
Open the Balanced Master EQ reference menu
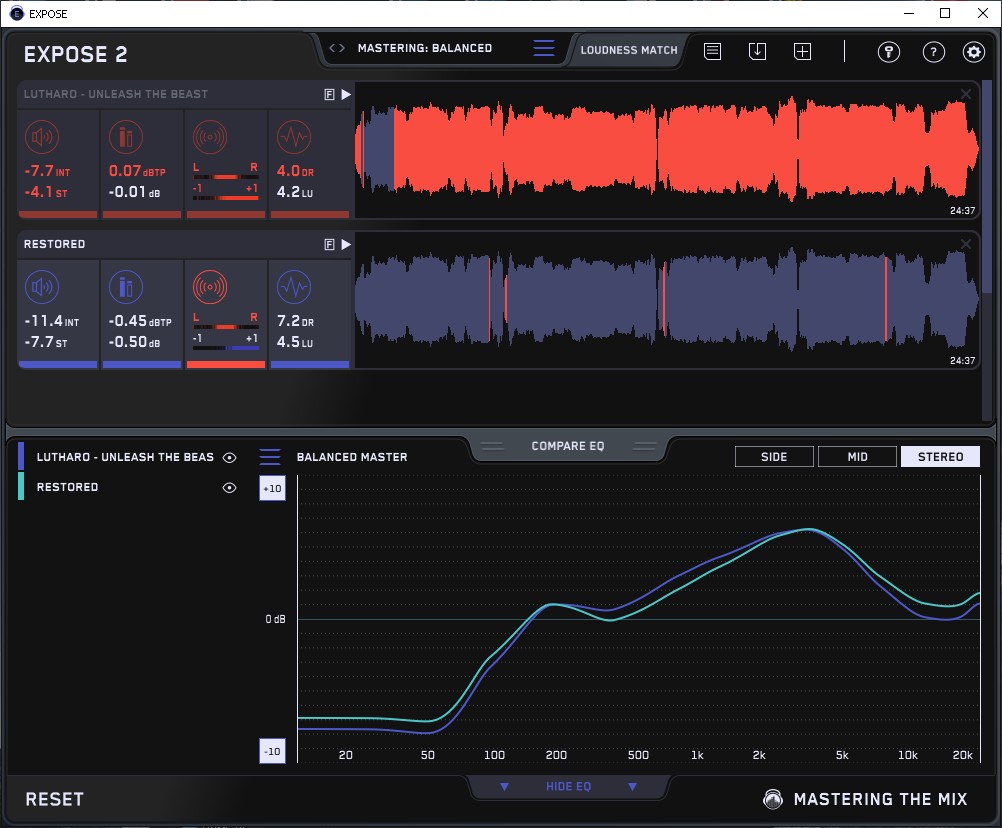270,457
